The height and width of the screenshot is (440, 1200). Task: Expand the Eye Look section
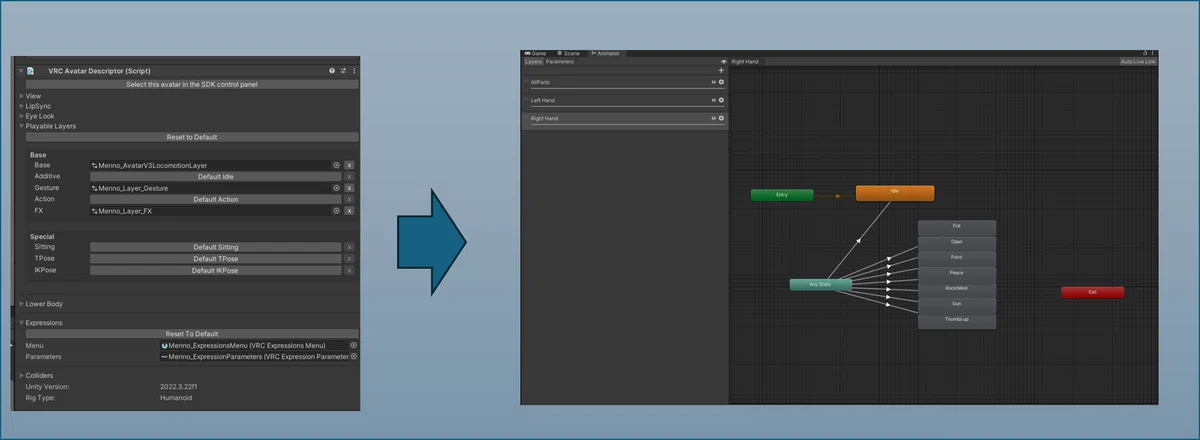coord(22,116)
